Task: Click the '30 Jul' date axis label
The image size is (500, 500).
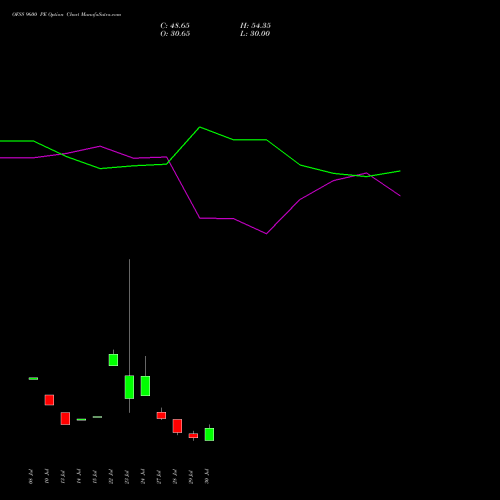Action: pos(207,476)
